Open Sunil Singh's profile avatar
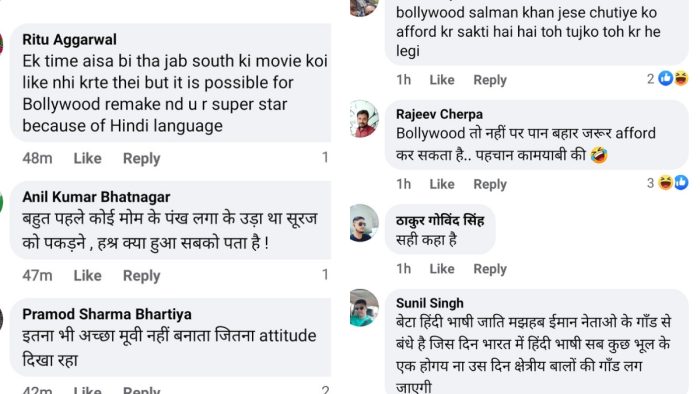This screenshot has height=394, width=700. click(x=364, y=308)
